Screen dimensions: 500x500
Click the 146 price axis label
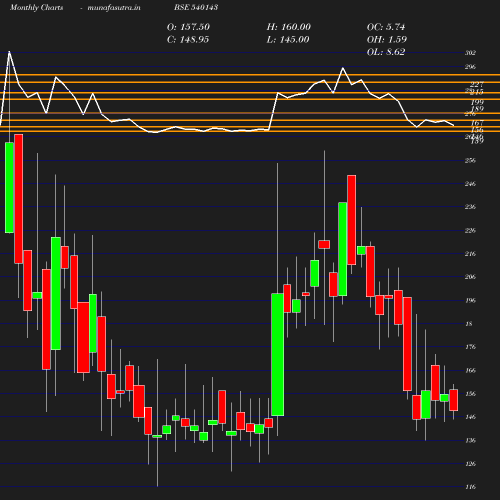[x=470, y=417]
